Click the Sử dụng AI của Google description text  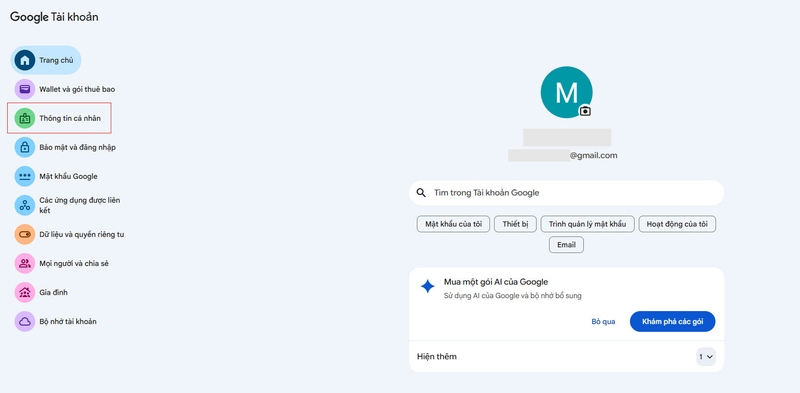tap(513, 296)
